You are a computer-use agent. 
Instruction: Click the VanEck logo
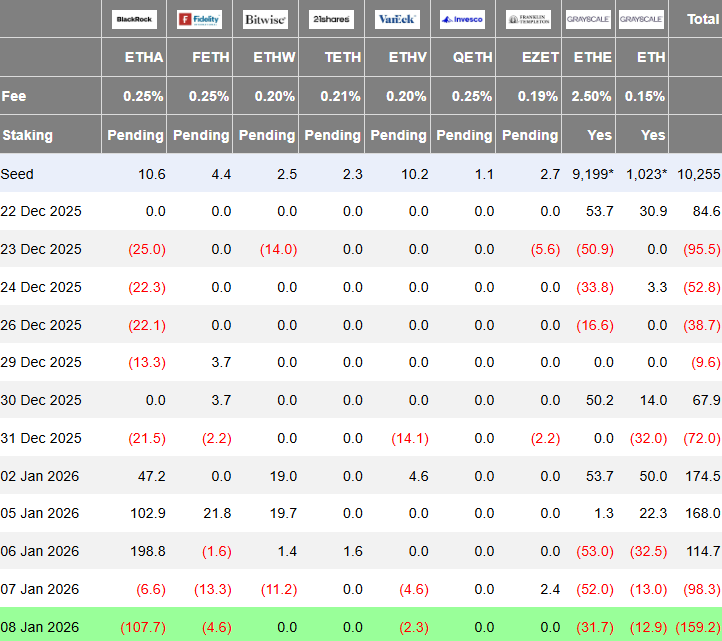click(397, 19)
